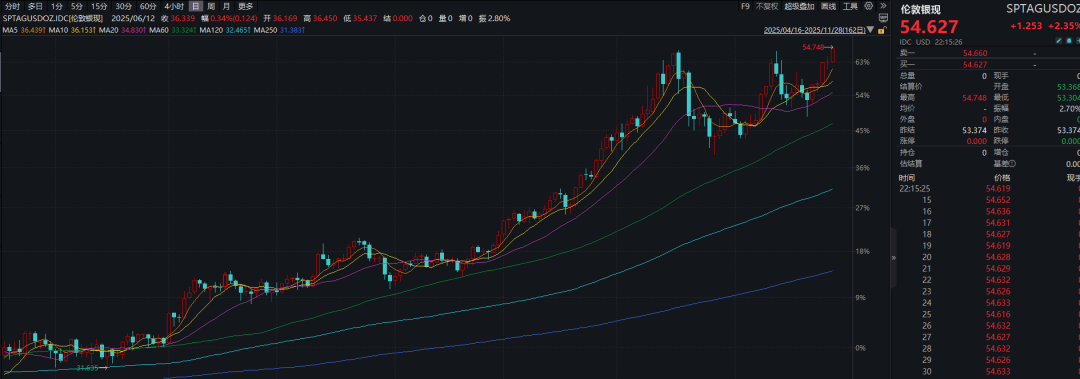Click the latest red candlestick at chart right
This screenshot has height=379, width=1080.
tap(833, 54)
